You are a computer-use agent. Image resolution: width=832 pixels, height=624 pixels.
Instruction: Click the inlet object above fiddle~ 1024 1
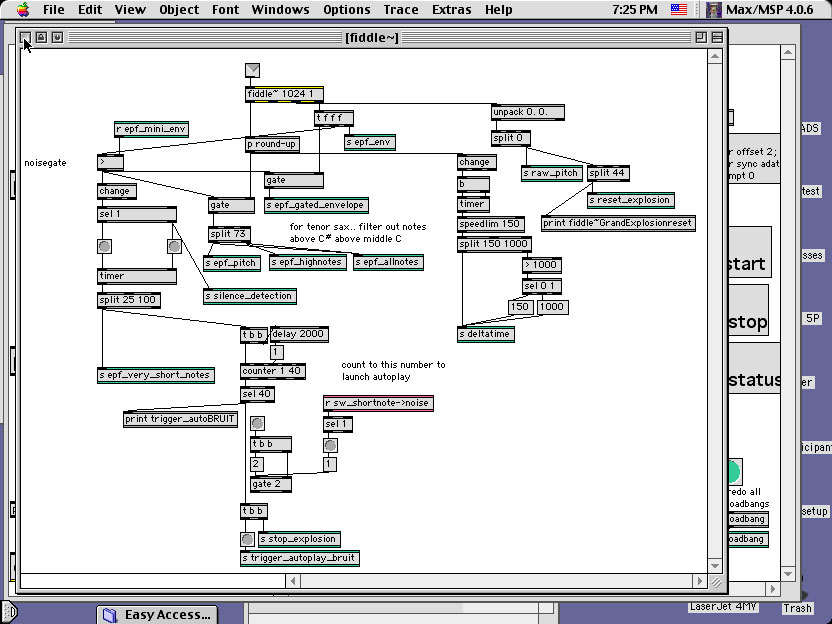(x=252, y=70)
